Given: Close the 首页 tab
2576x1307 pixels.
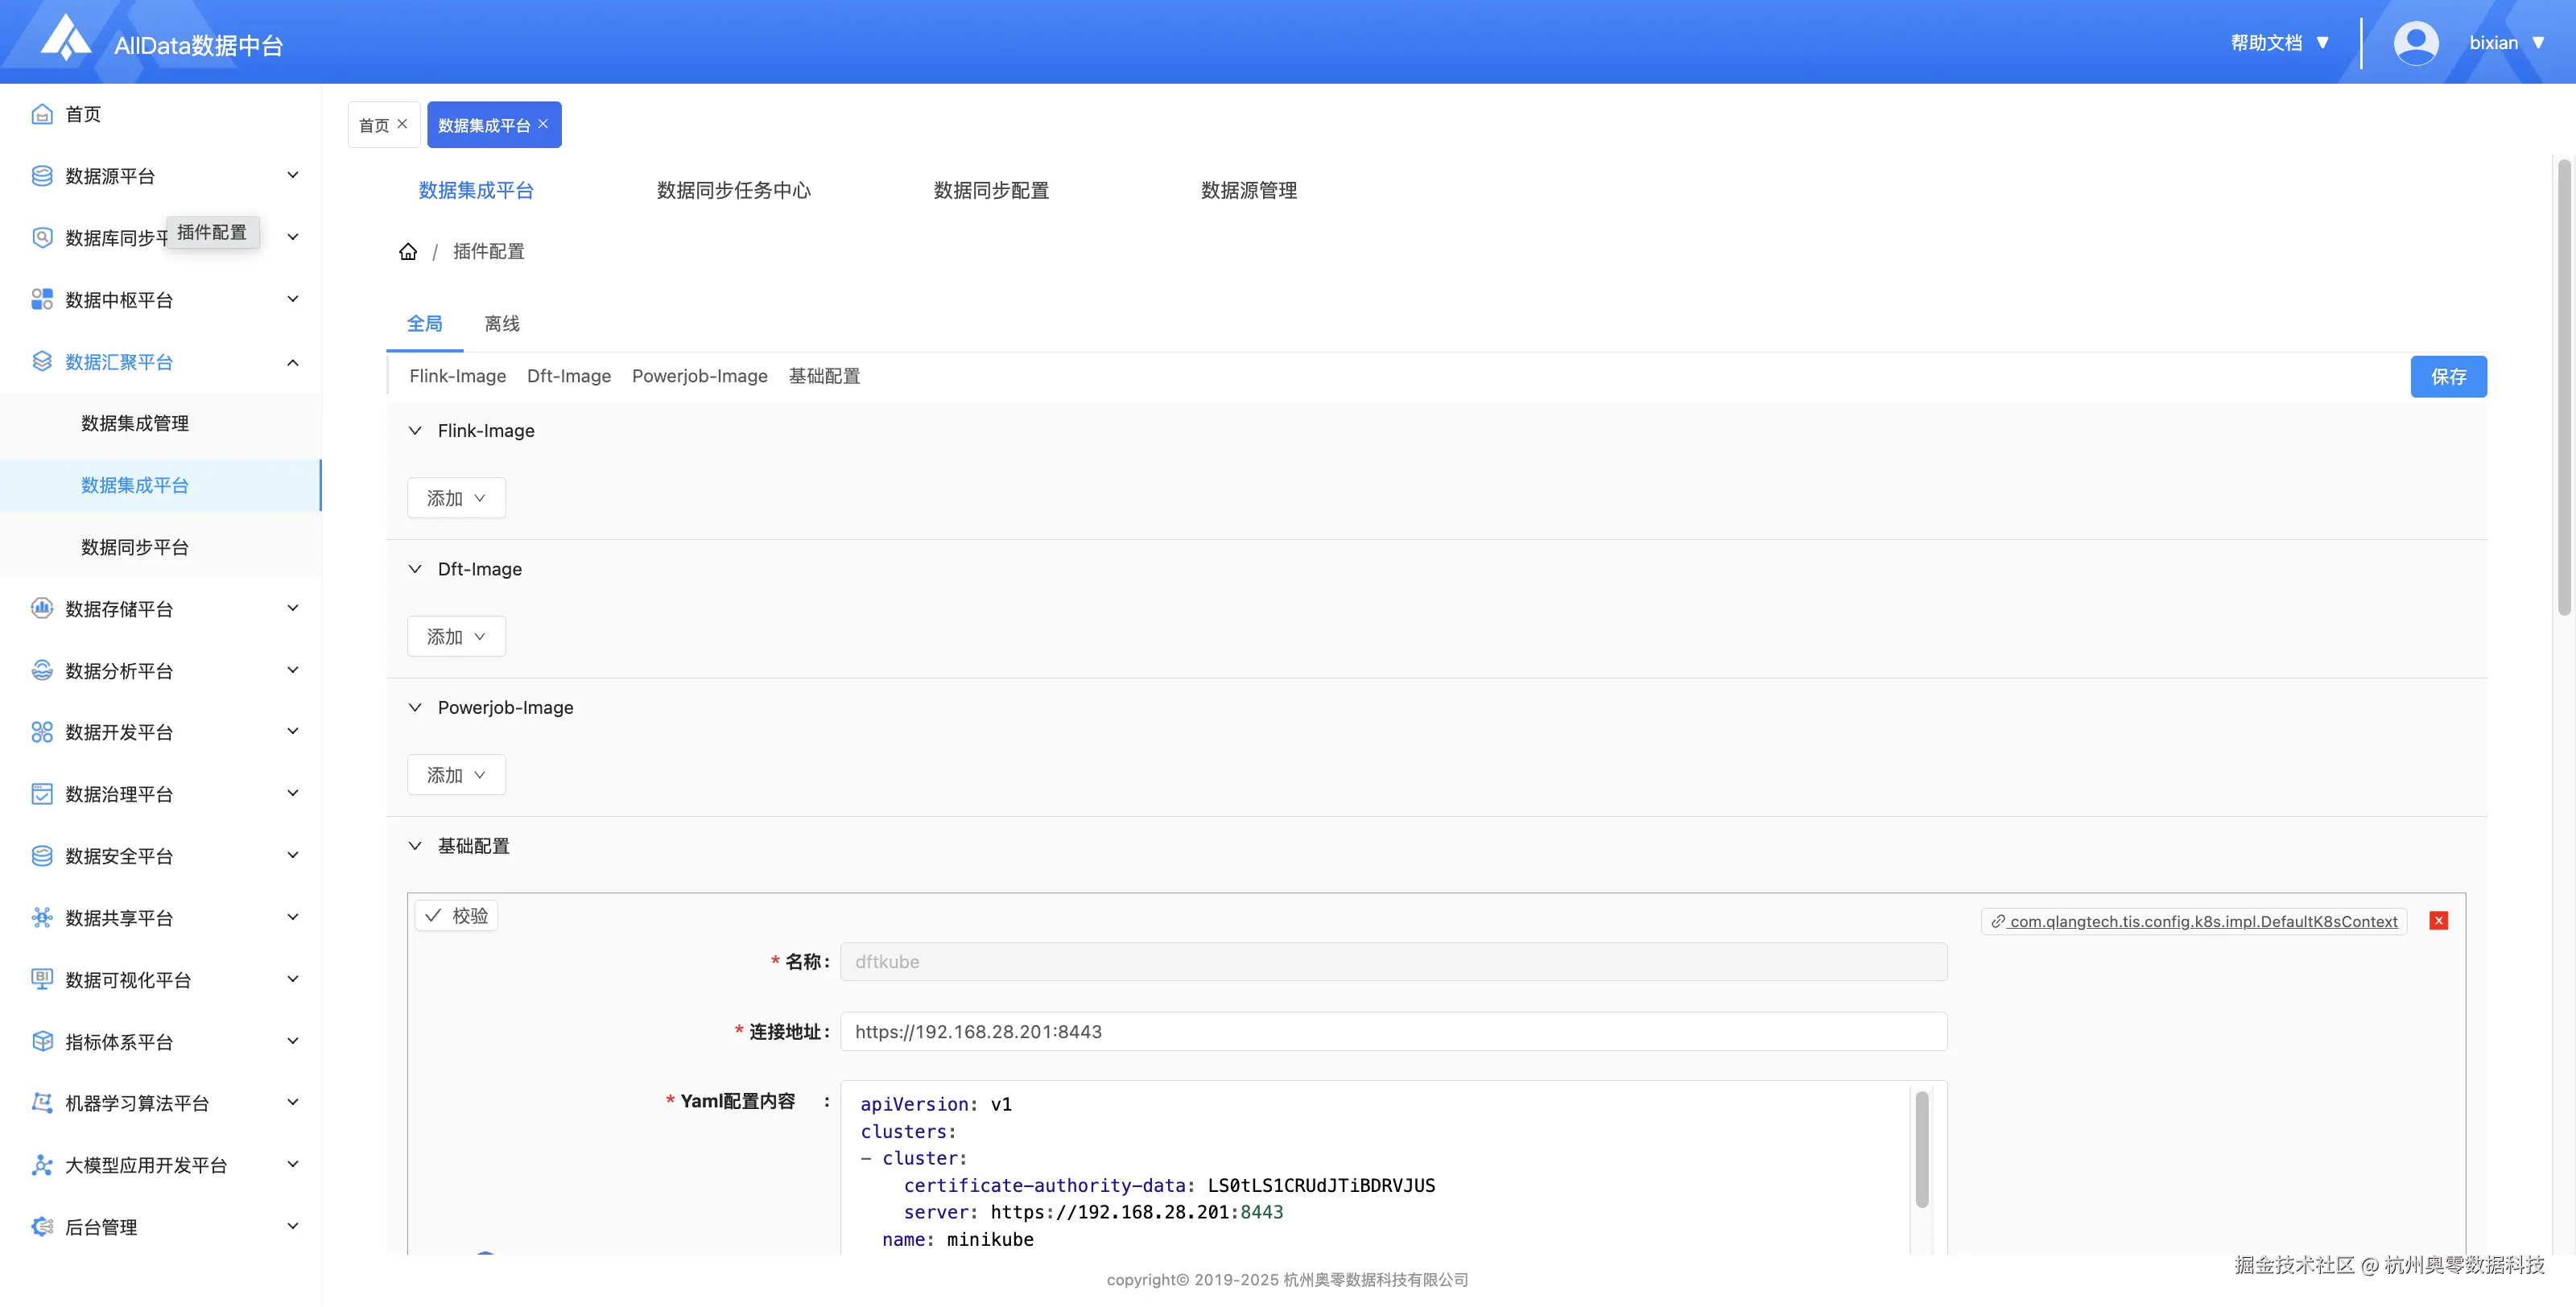Looking at the screenshot, I should click(402, 124).
